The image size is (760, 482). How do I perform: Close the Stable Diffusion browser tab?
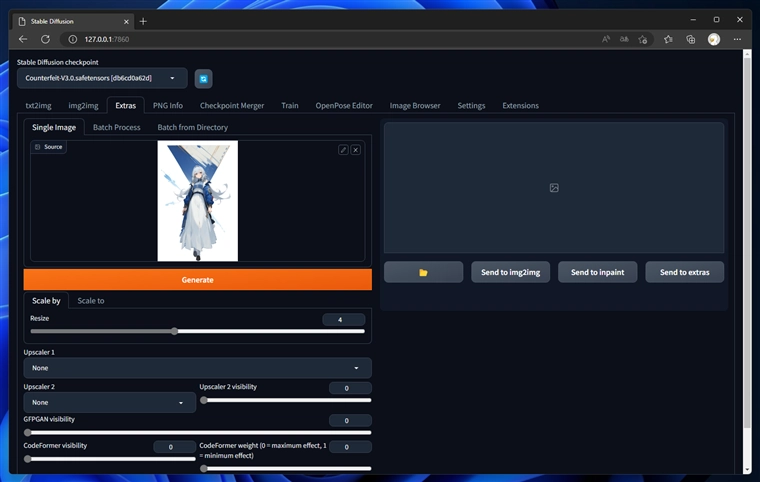click(x=126, y=21)
